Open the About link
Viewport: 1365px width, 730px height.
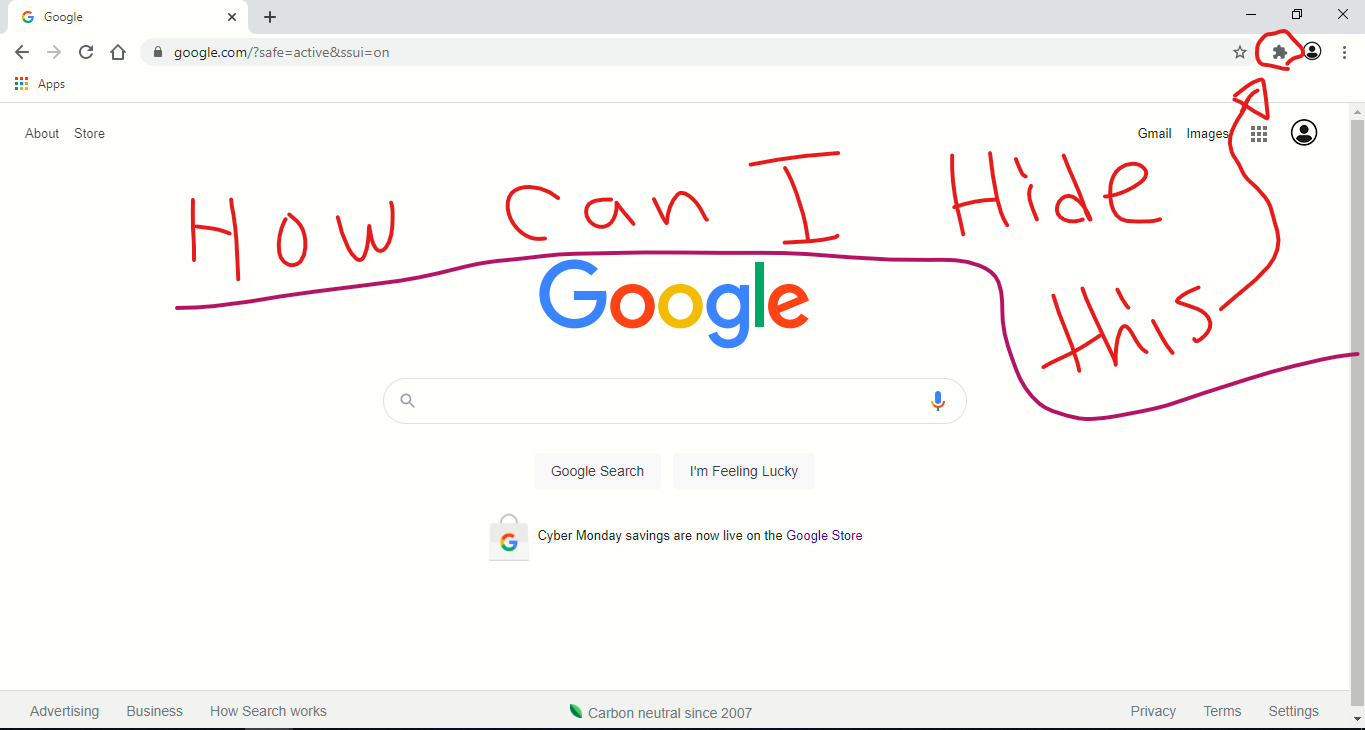click(x=42, y=133)
